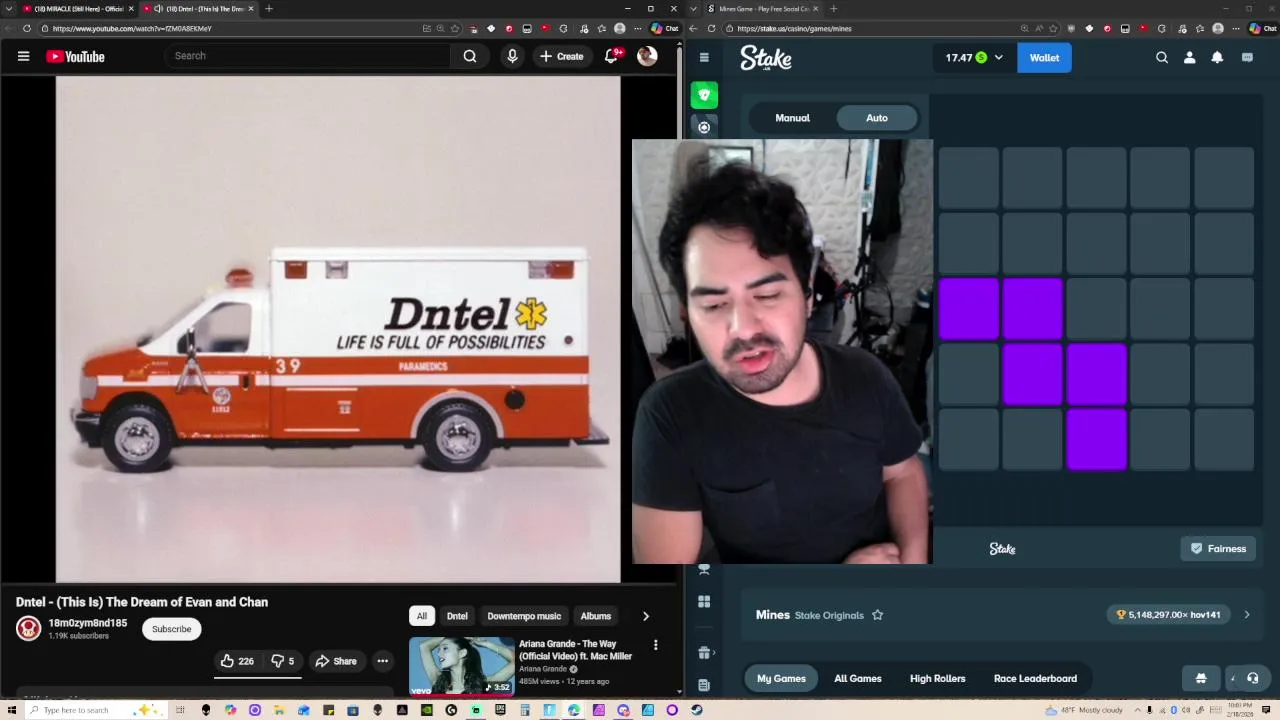The height and width of the screenshot is (720, 1280).
Task: Toggle the purple tile in third row first column
Action: [968, 309]
